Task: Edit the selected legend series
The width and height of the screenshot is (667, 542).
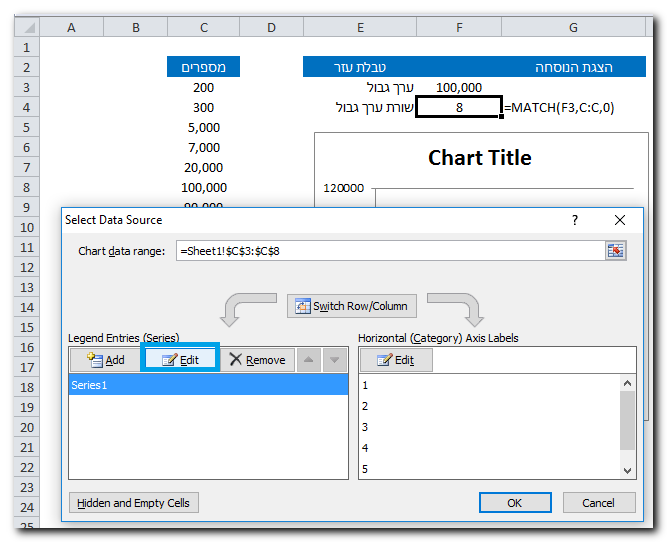Action: (x=180, y=360)
